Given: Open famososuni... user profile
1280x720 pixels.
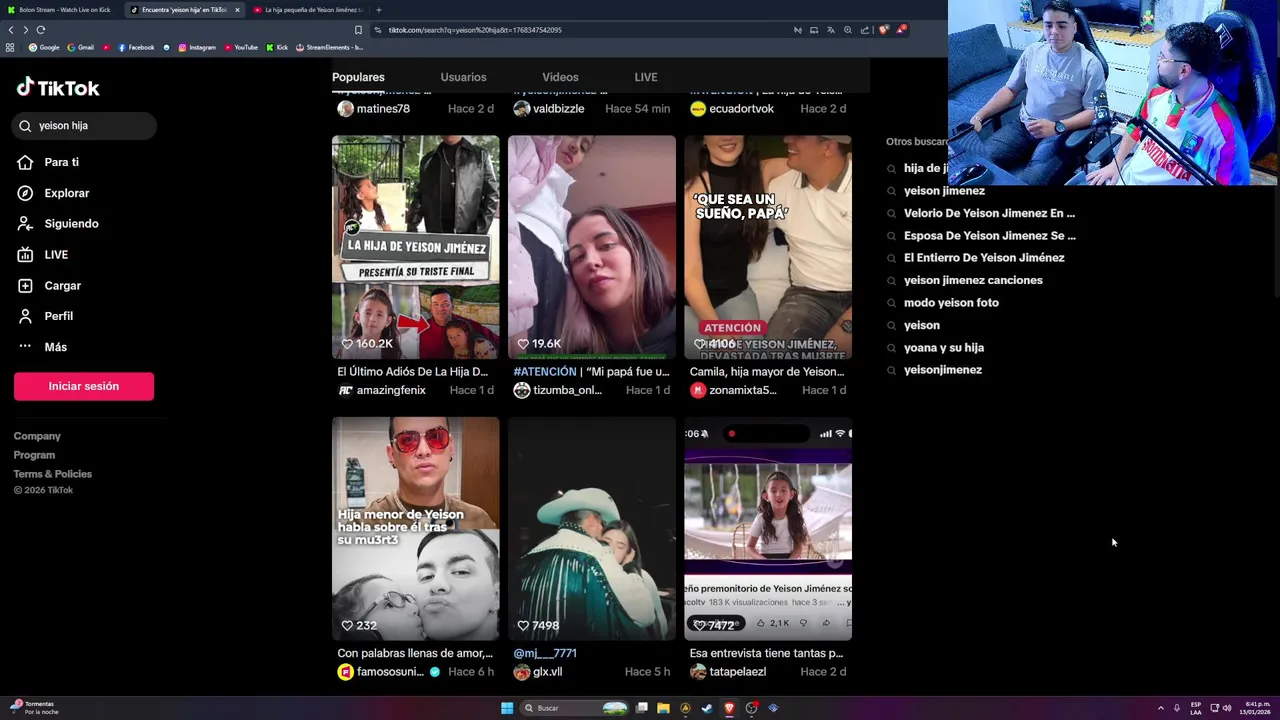Looking at the screenshot, I should coord(389,672).
